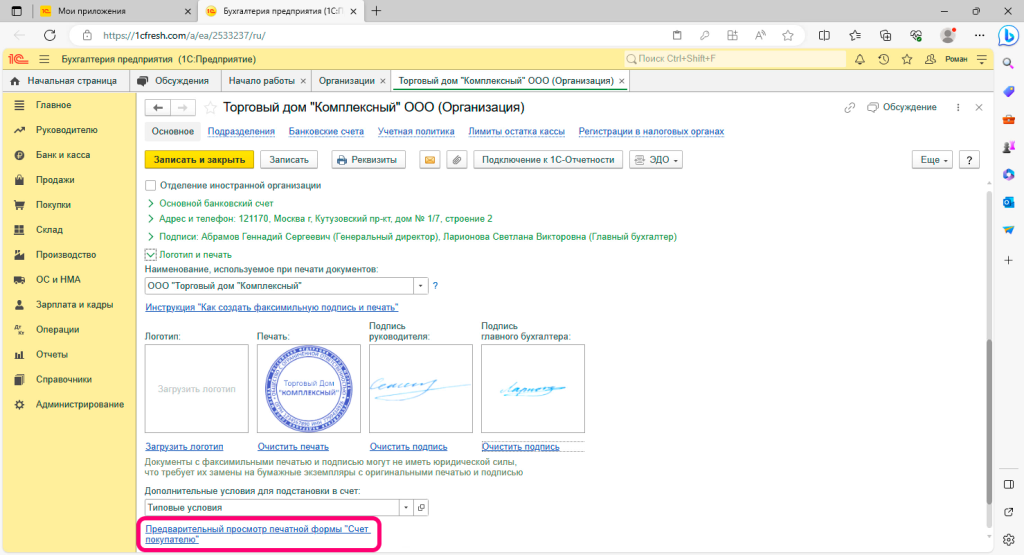
Task: Click the envelope email icon in toolbar
Action: pos(430,160)
